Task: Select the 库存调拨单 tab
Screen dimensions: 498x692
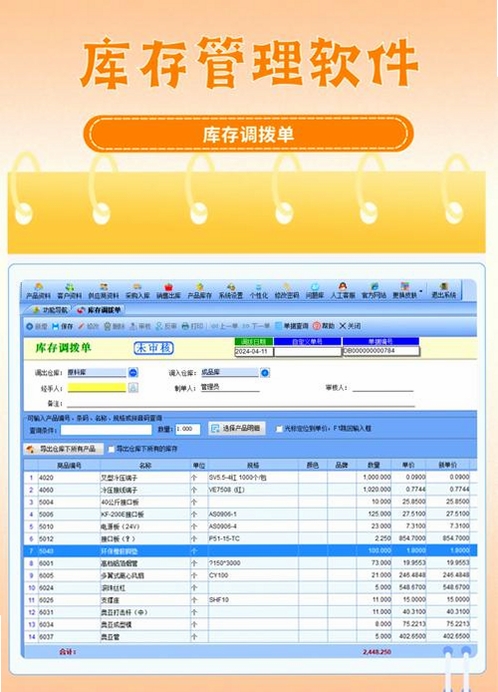Action: click(x=99, y=310)
